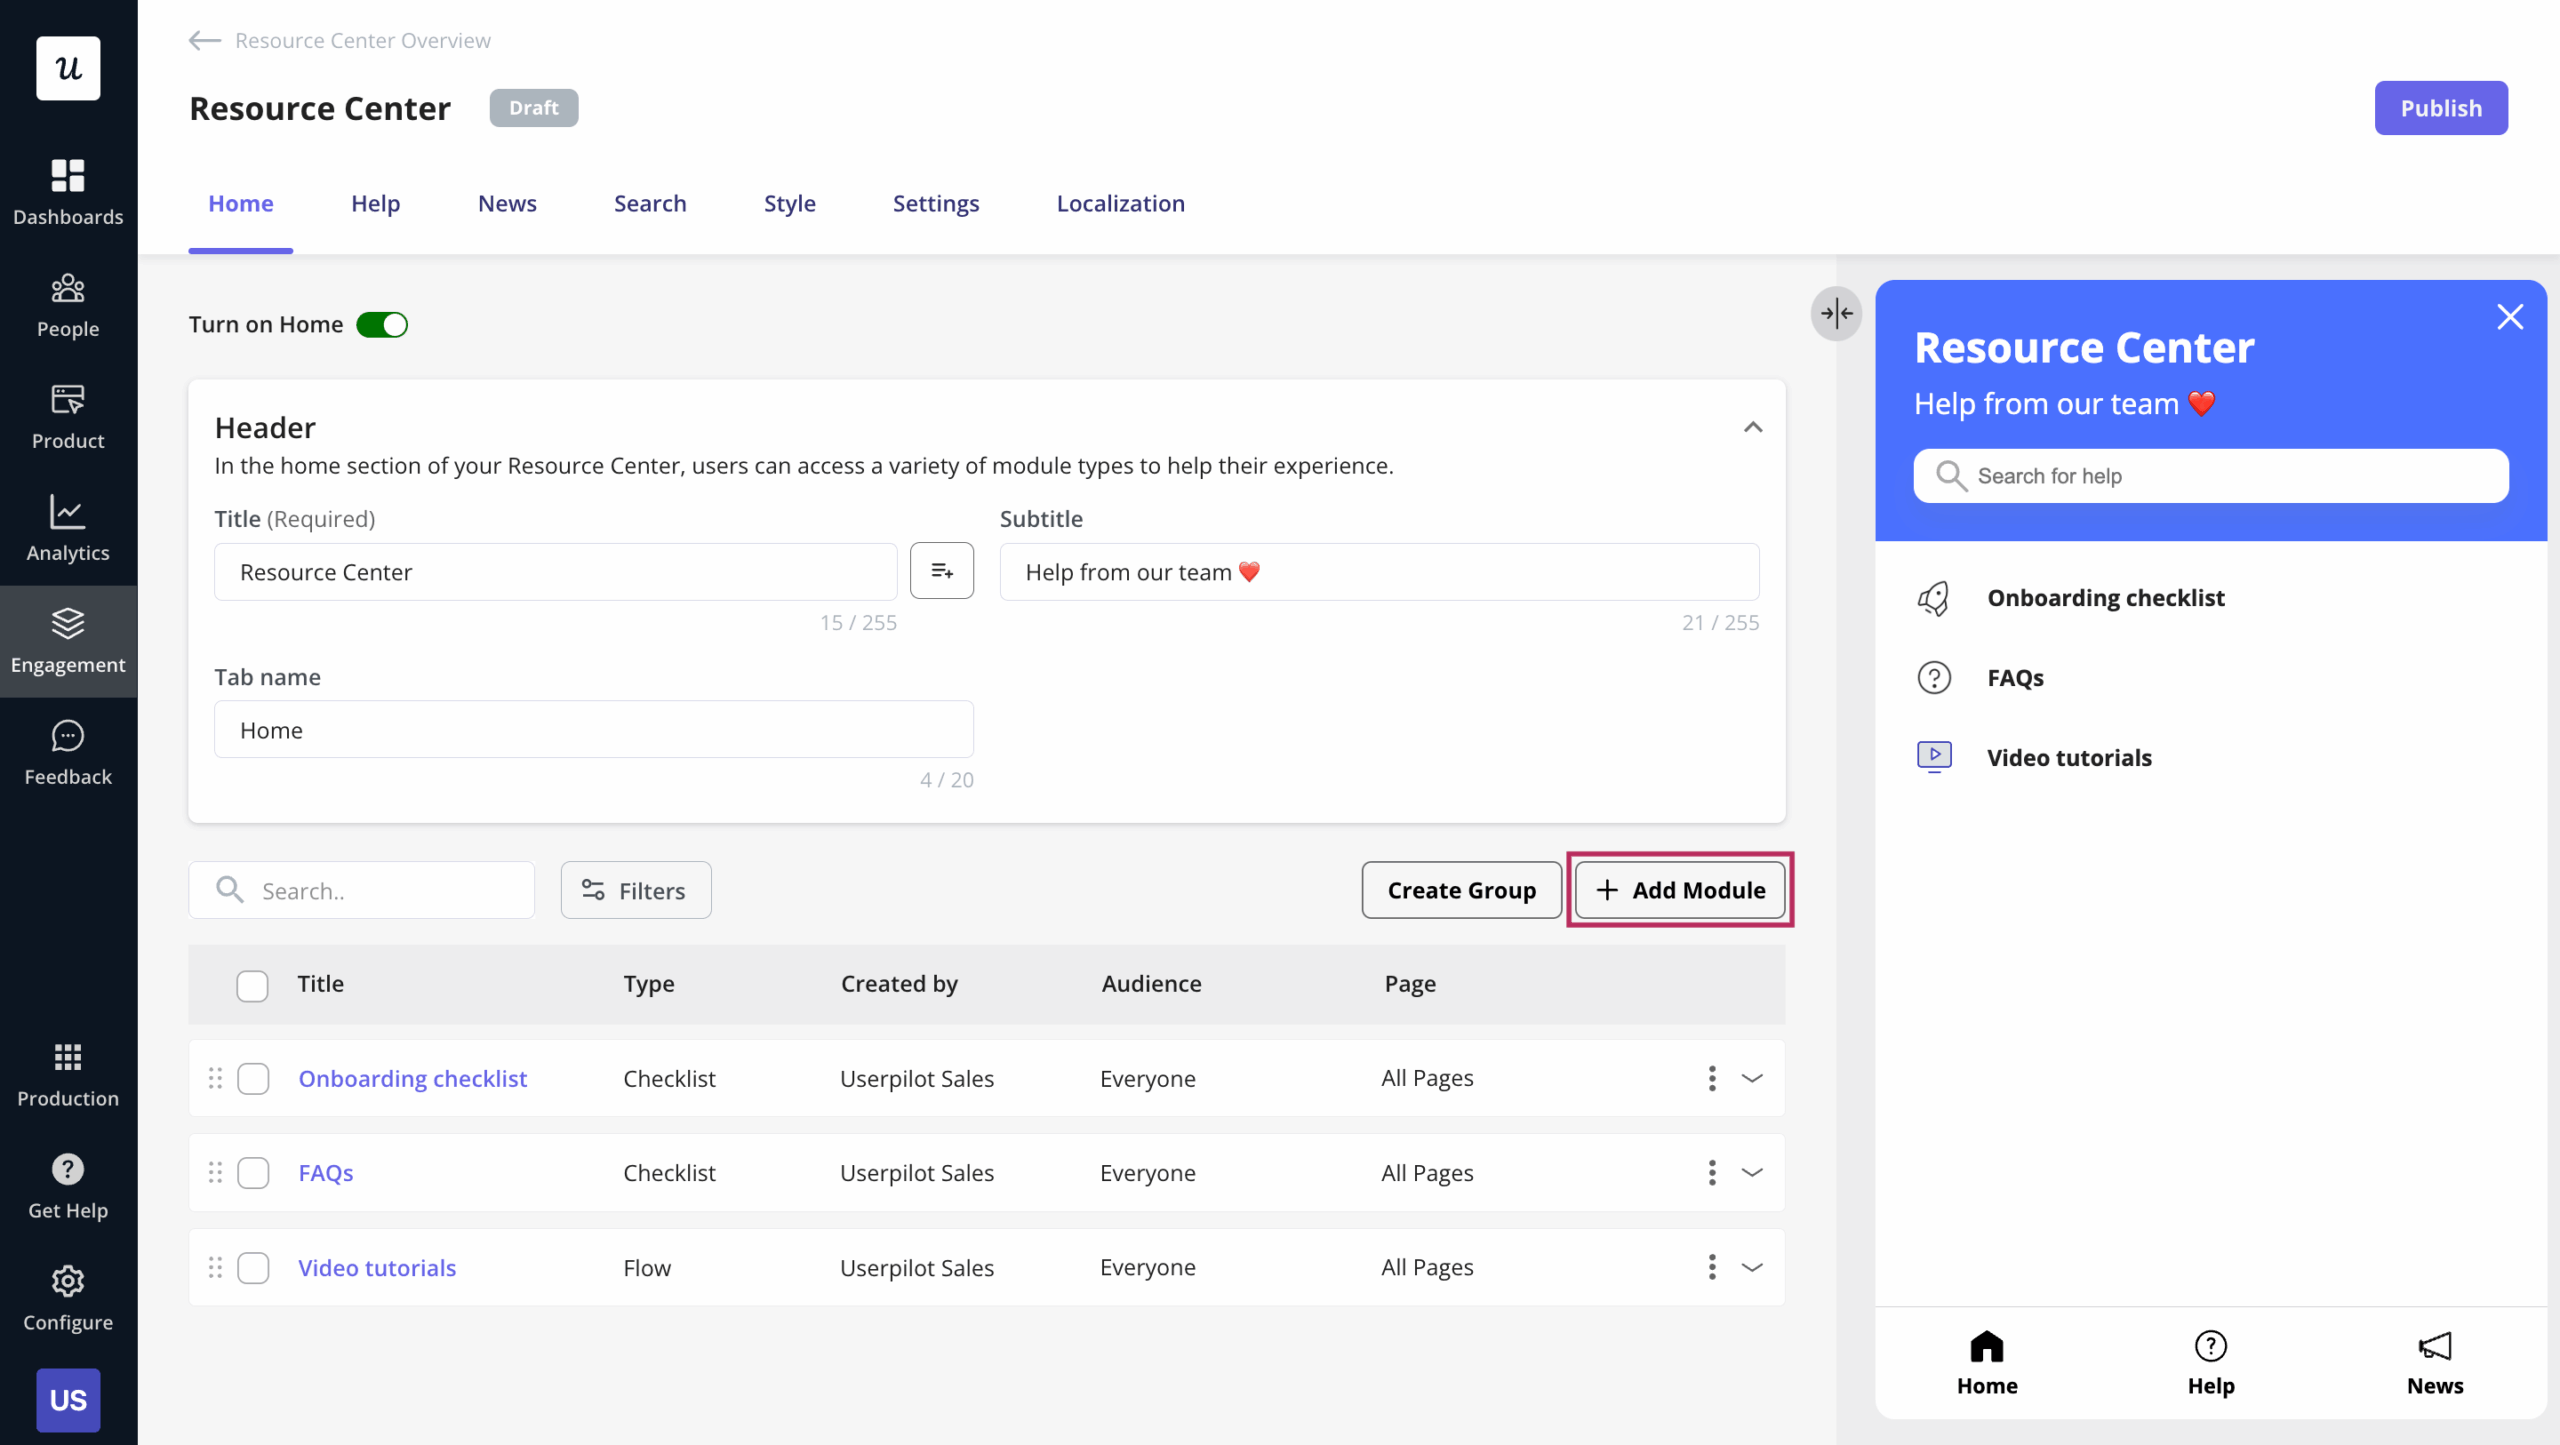This screenshot has height=1445, width=2560.
Task: Collapse the Header section
Action: coord(1752,426)
